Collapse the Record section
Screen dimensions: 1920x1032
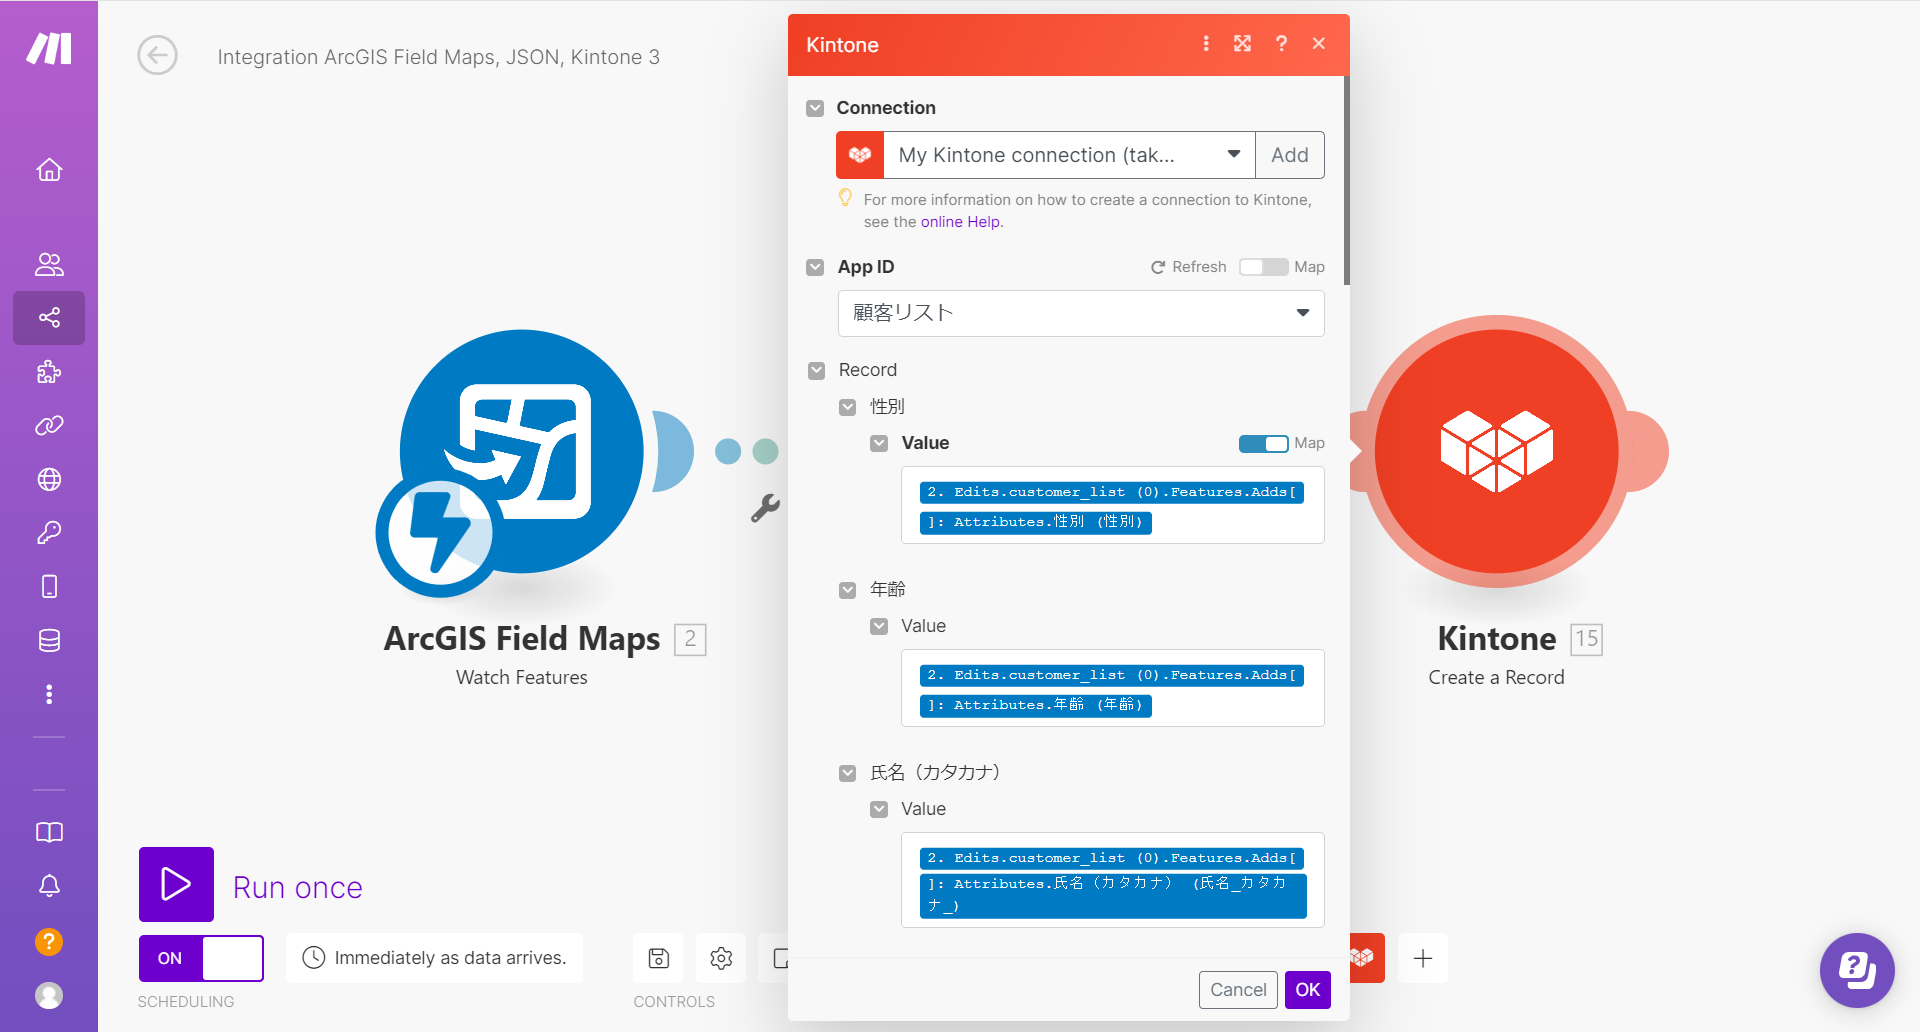click(x=816, y=369)
